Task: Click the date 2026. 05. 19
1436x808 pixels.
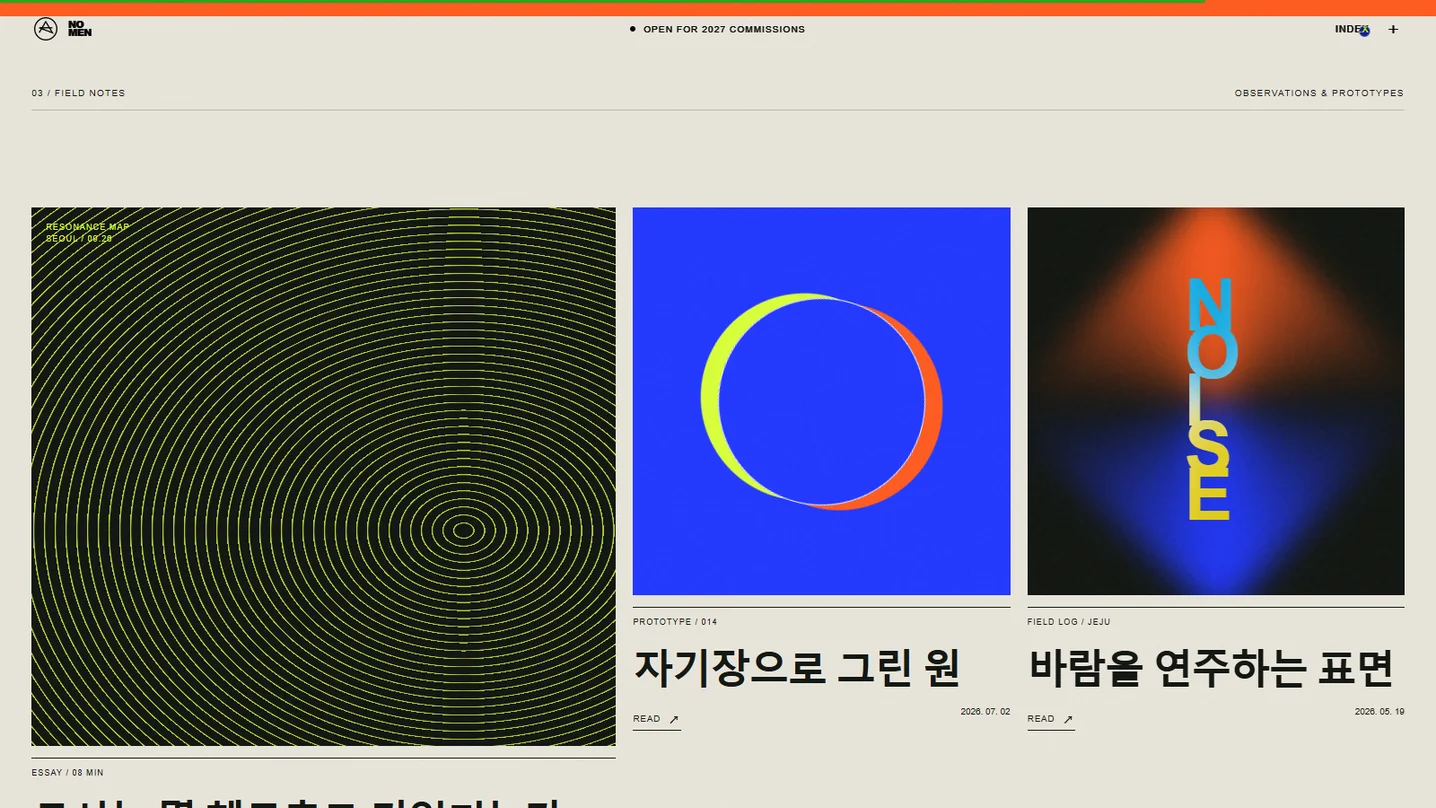Action: click(1379, 712)
